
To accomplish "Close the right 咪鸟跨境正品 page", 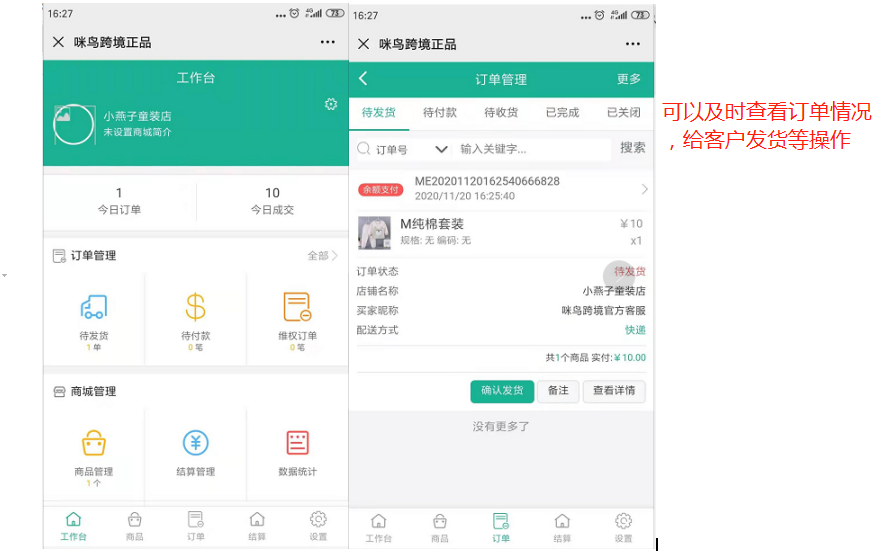I will pyautogui.click(x=364, y=44).
